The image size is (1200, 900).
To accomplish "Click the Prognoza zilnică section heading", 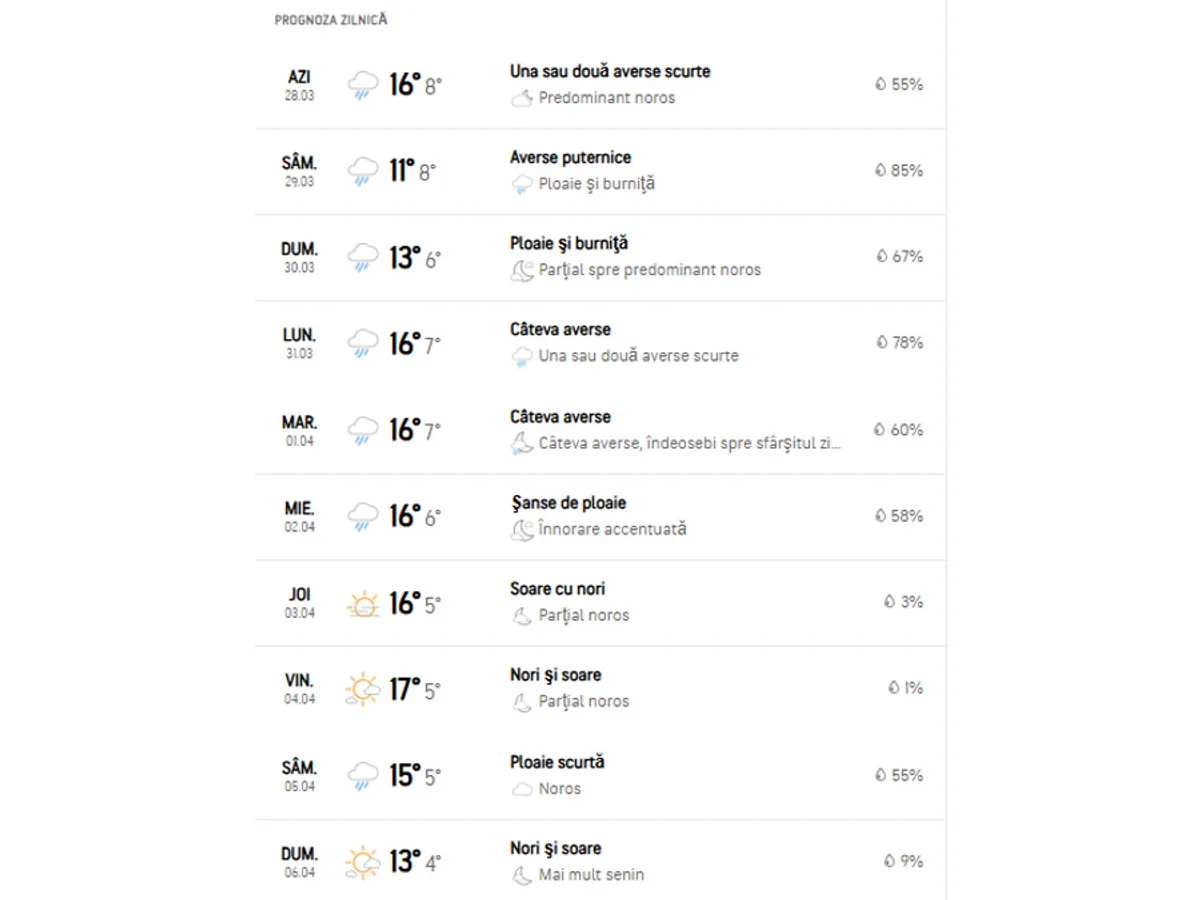I will (330, 20).
